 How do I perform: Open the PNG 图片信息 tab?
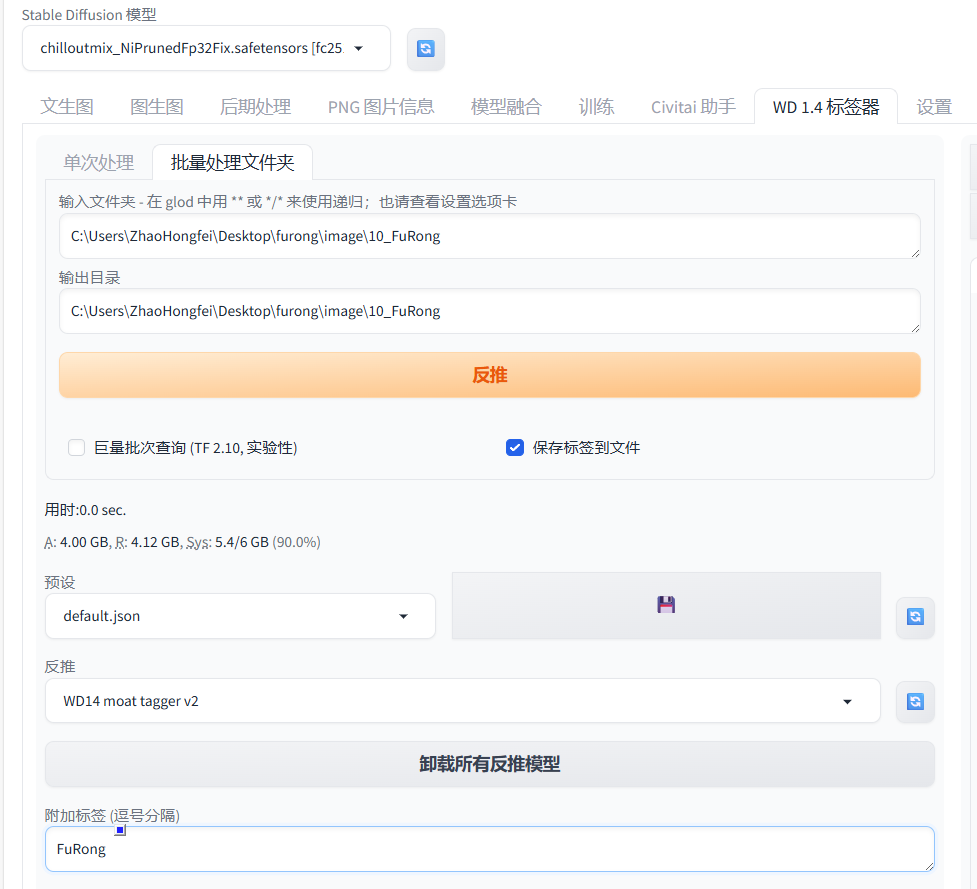[x=381, y=107]
